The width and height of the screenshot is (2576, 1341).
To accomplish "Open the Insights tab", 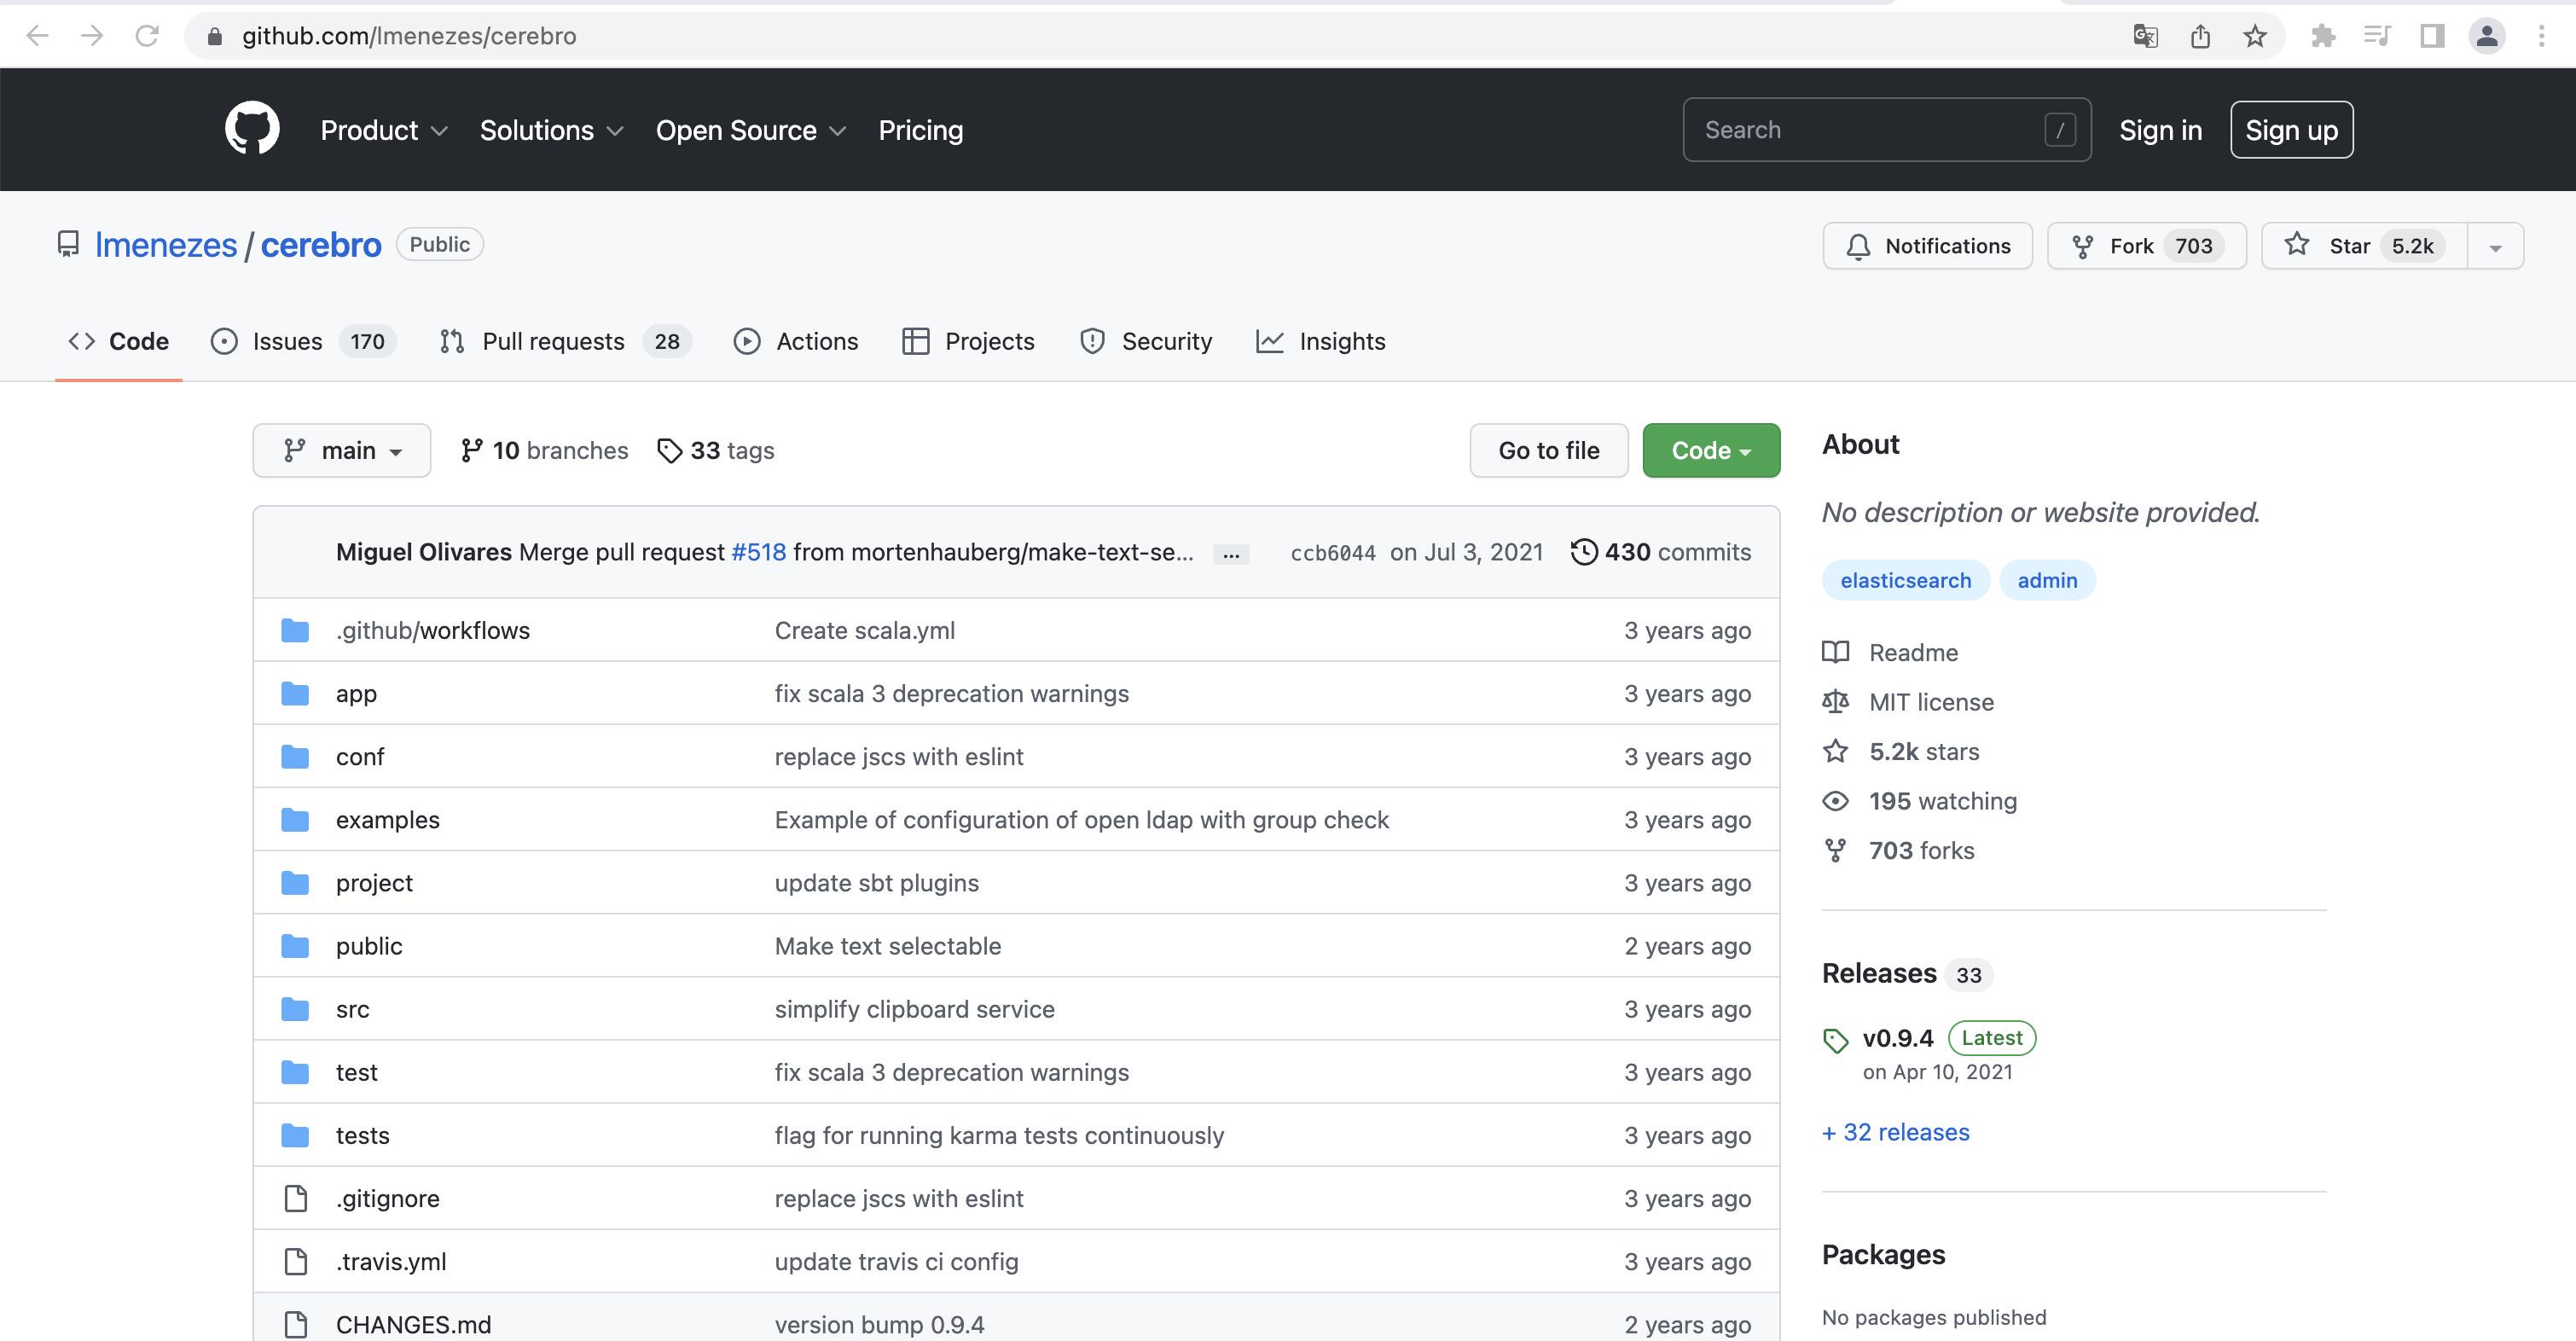I will tap(1320, 341).
